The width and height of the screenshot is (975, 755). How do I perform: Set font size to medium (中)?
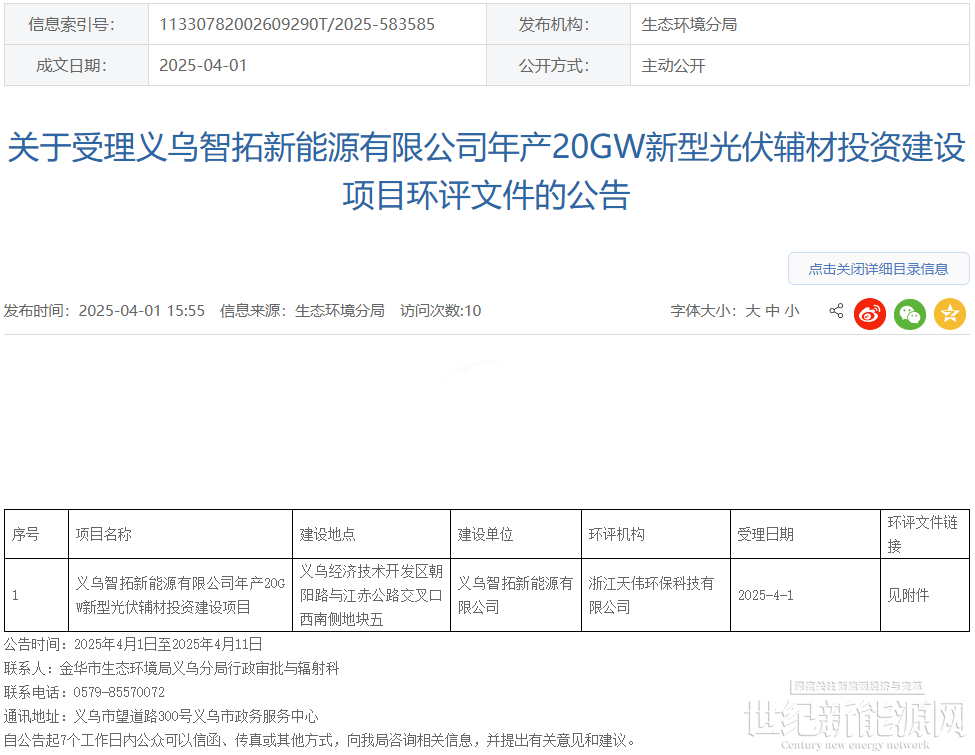(773, 311)
